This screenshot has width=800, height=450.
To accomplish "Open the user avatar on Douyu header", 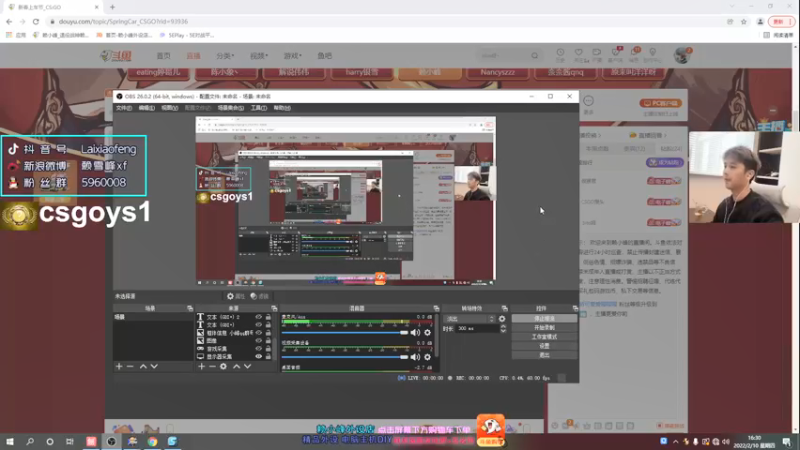I will click(682, 55).
